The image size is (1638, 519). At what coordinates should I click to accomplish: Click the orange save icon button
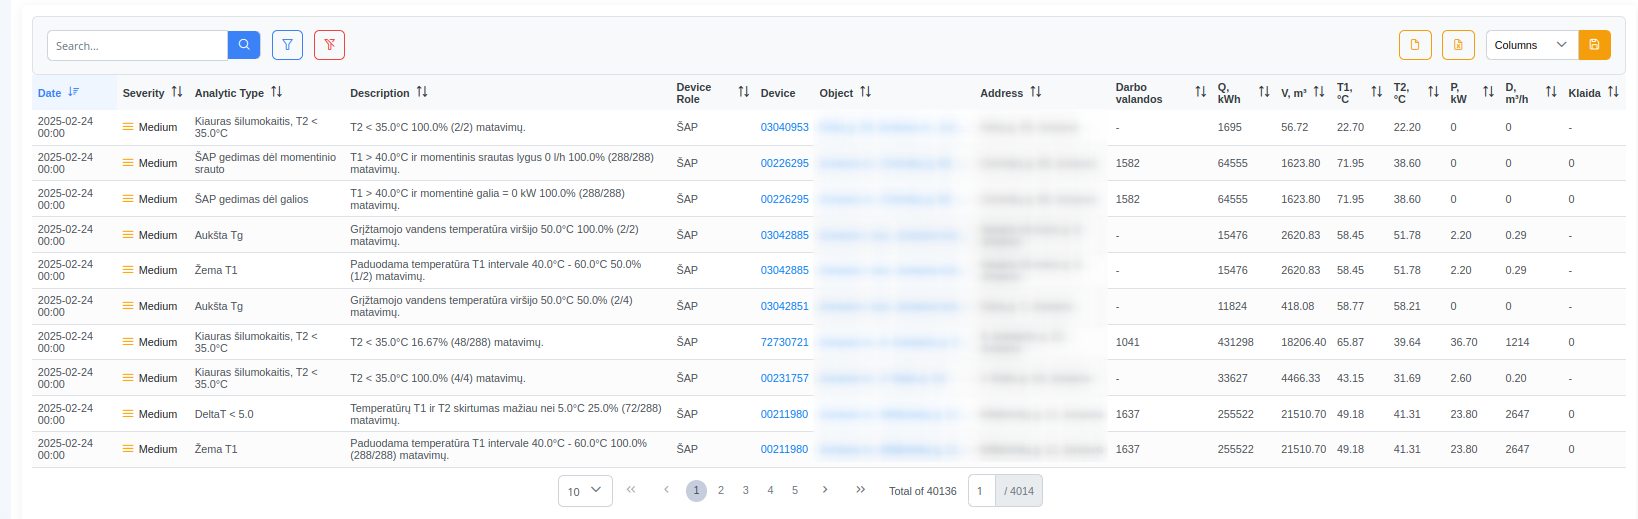click(x=1594, y=45)
